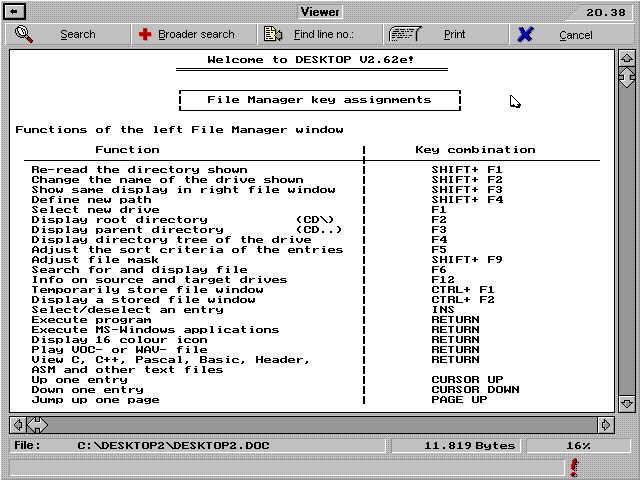The width and height of the screenshot is (640, 480).
Task: Click the line Adjust the sort criteria of the entries
Action: point(187,249)
